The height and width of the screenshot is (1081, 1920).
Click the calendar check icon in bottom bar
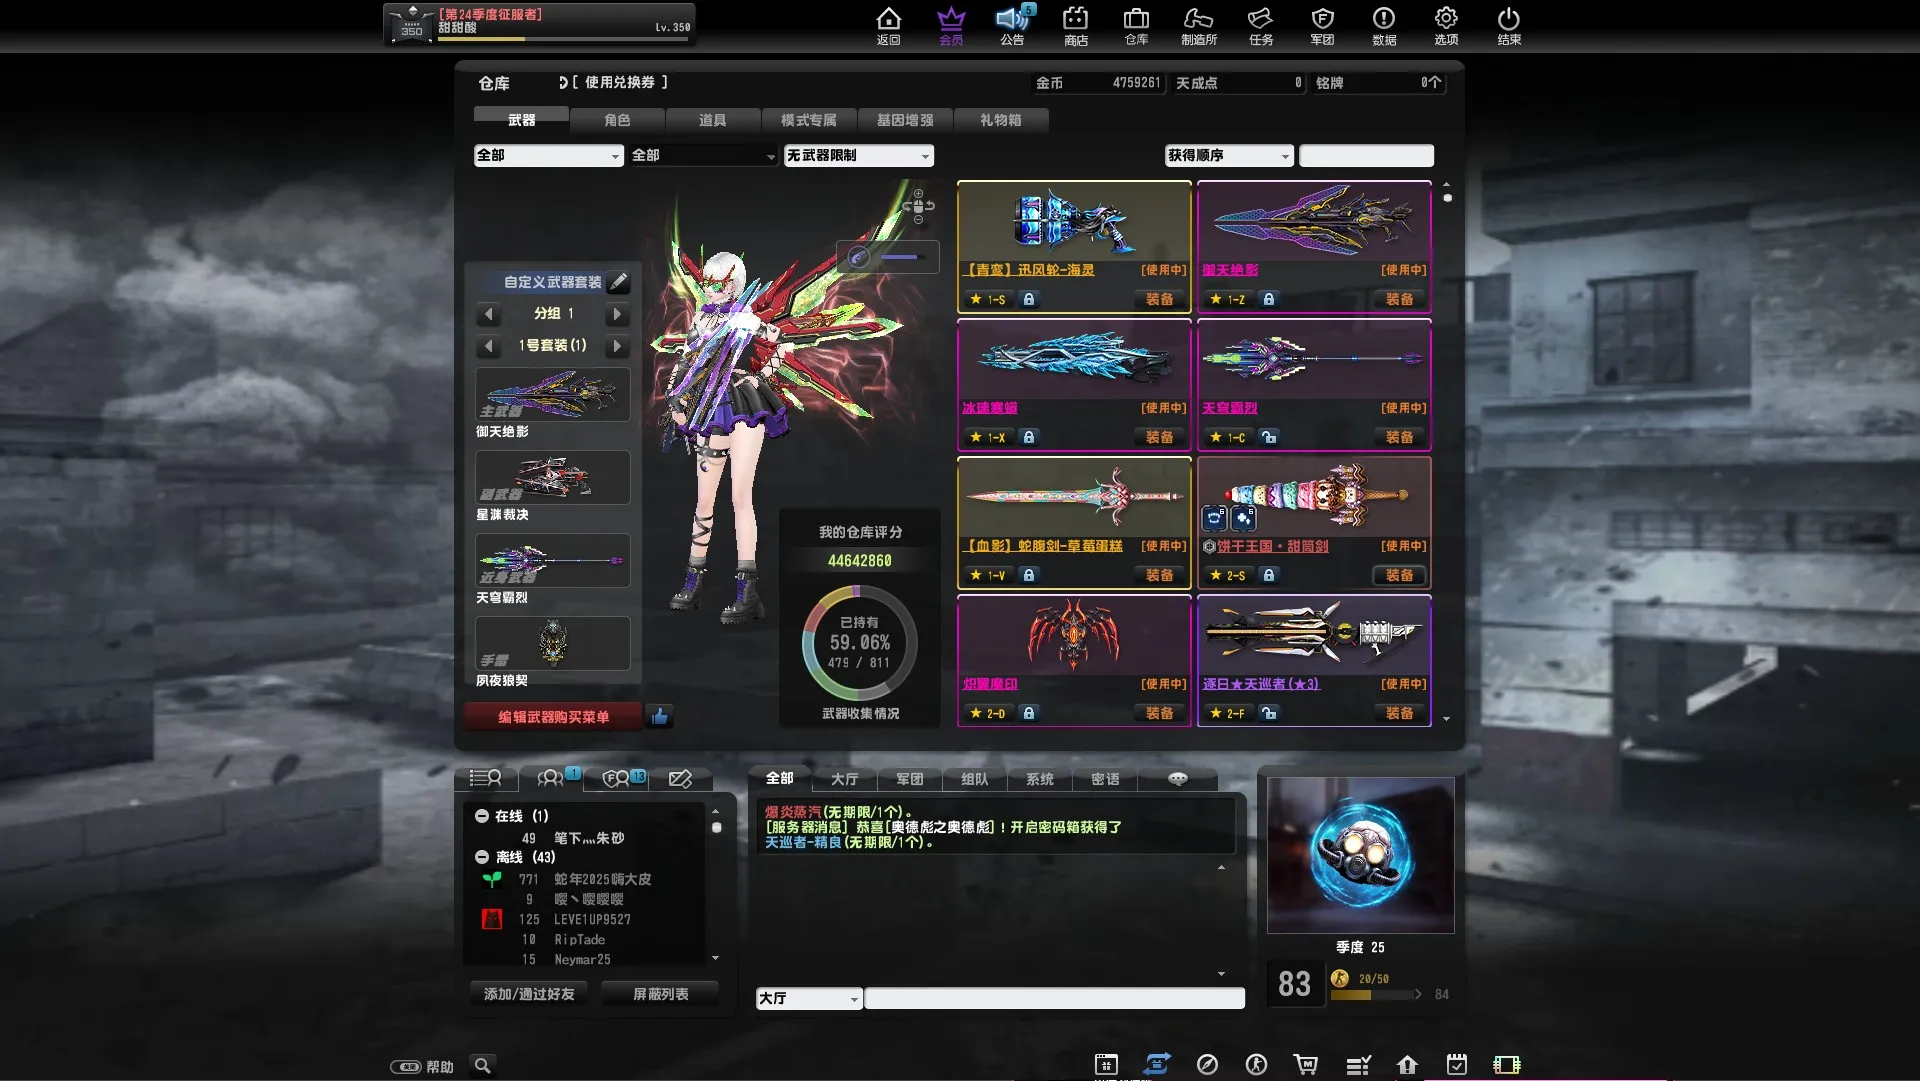pos(1457,1064)
